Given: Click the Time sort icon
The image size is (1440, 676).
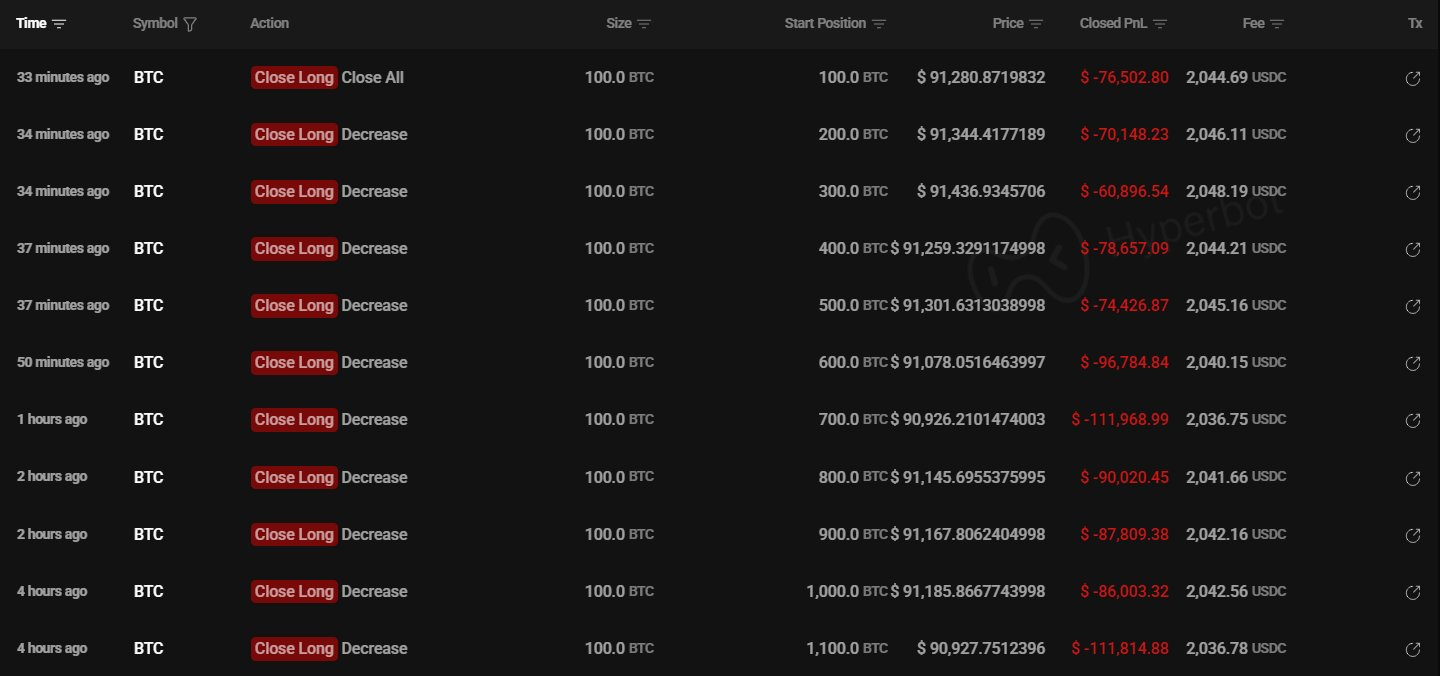Looking at the screenshot, I should [x=59, y=24].
